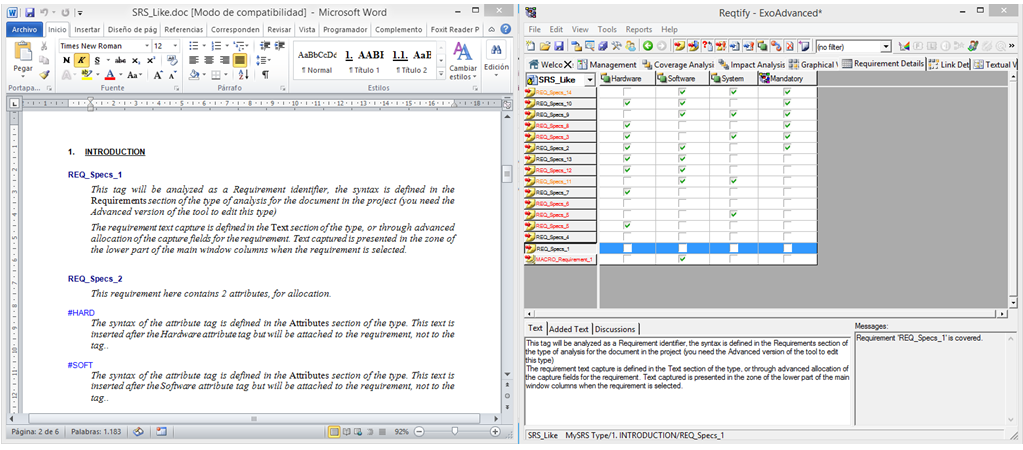Viewport: 1023px width, 450px height.
Task: Open SRS_Like document dropdown in Reqtify
Action: (x=590, y=79)
